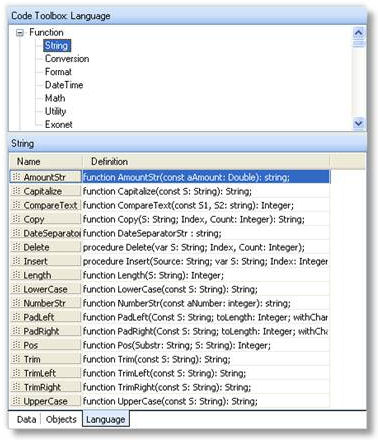Click the UpperCase function definition
The height and width of the screenshot is (440, 378).
[206, 401]
